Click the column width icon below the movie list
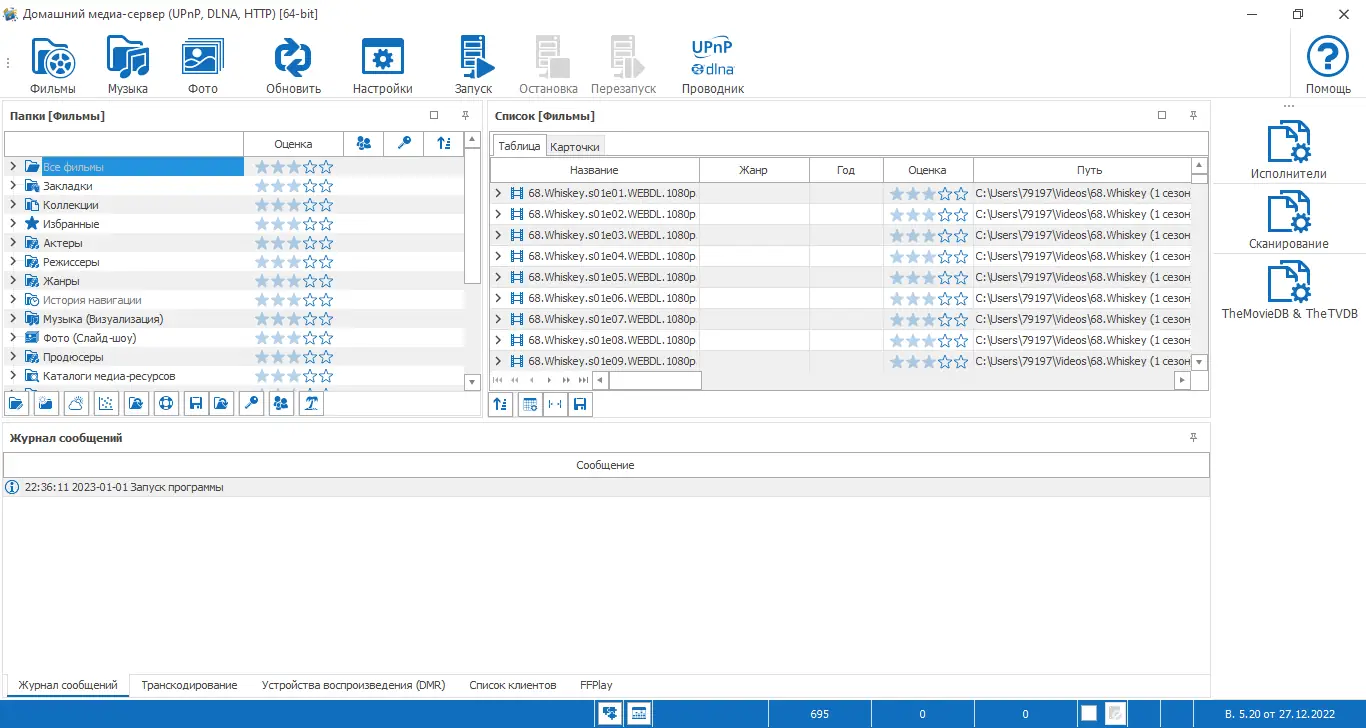 (x=554, y=404)
